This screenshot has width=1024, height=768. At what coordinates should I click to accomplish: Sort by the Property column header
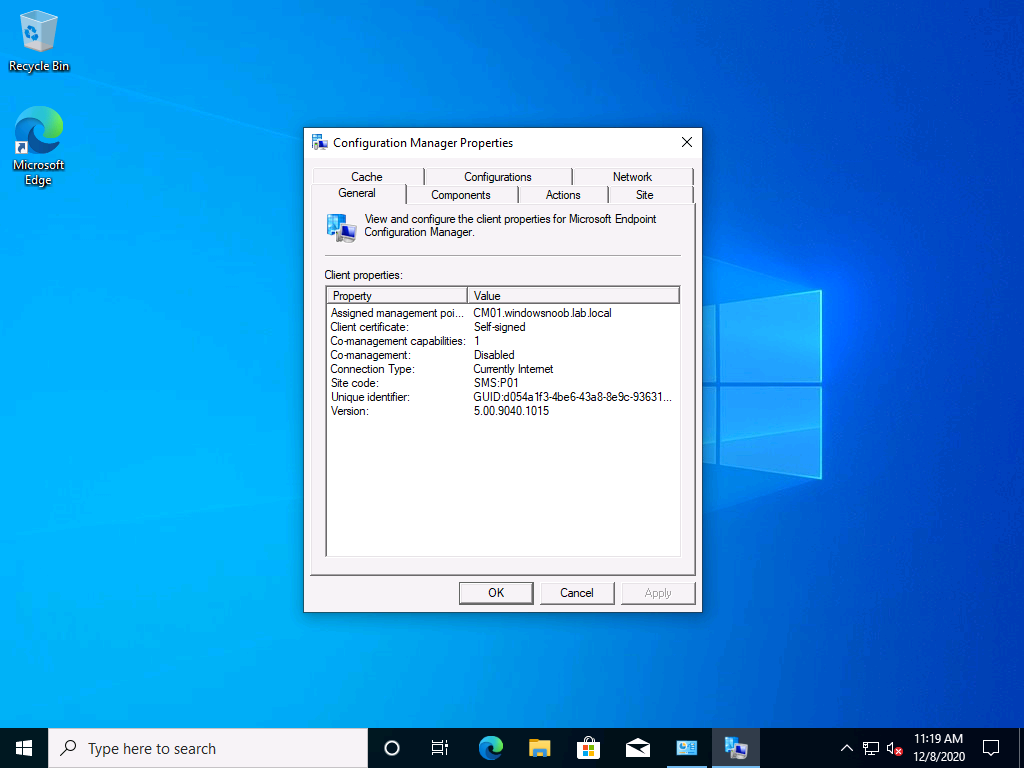click(x=397, y=296)
